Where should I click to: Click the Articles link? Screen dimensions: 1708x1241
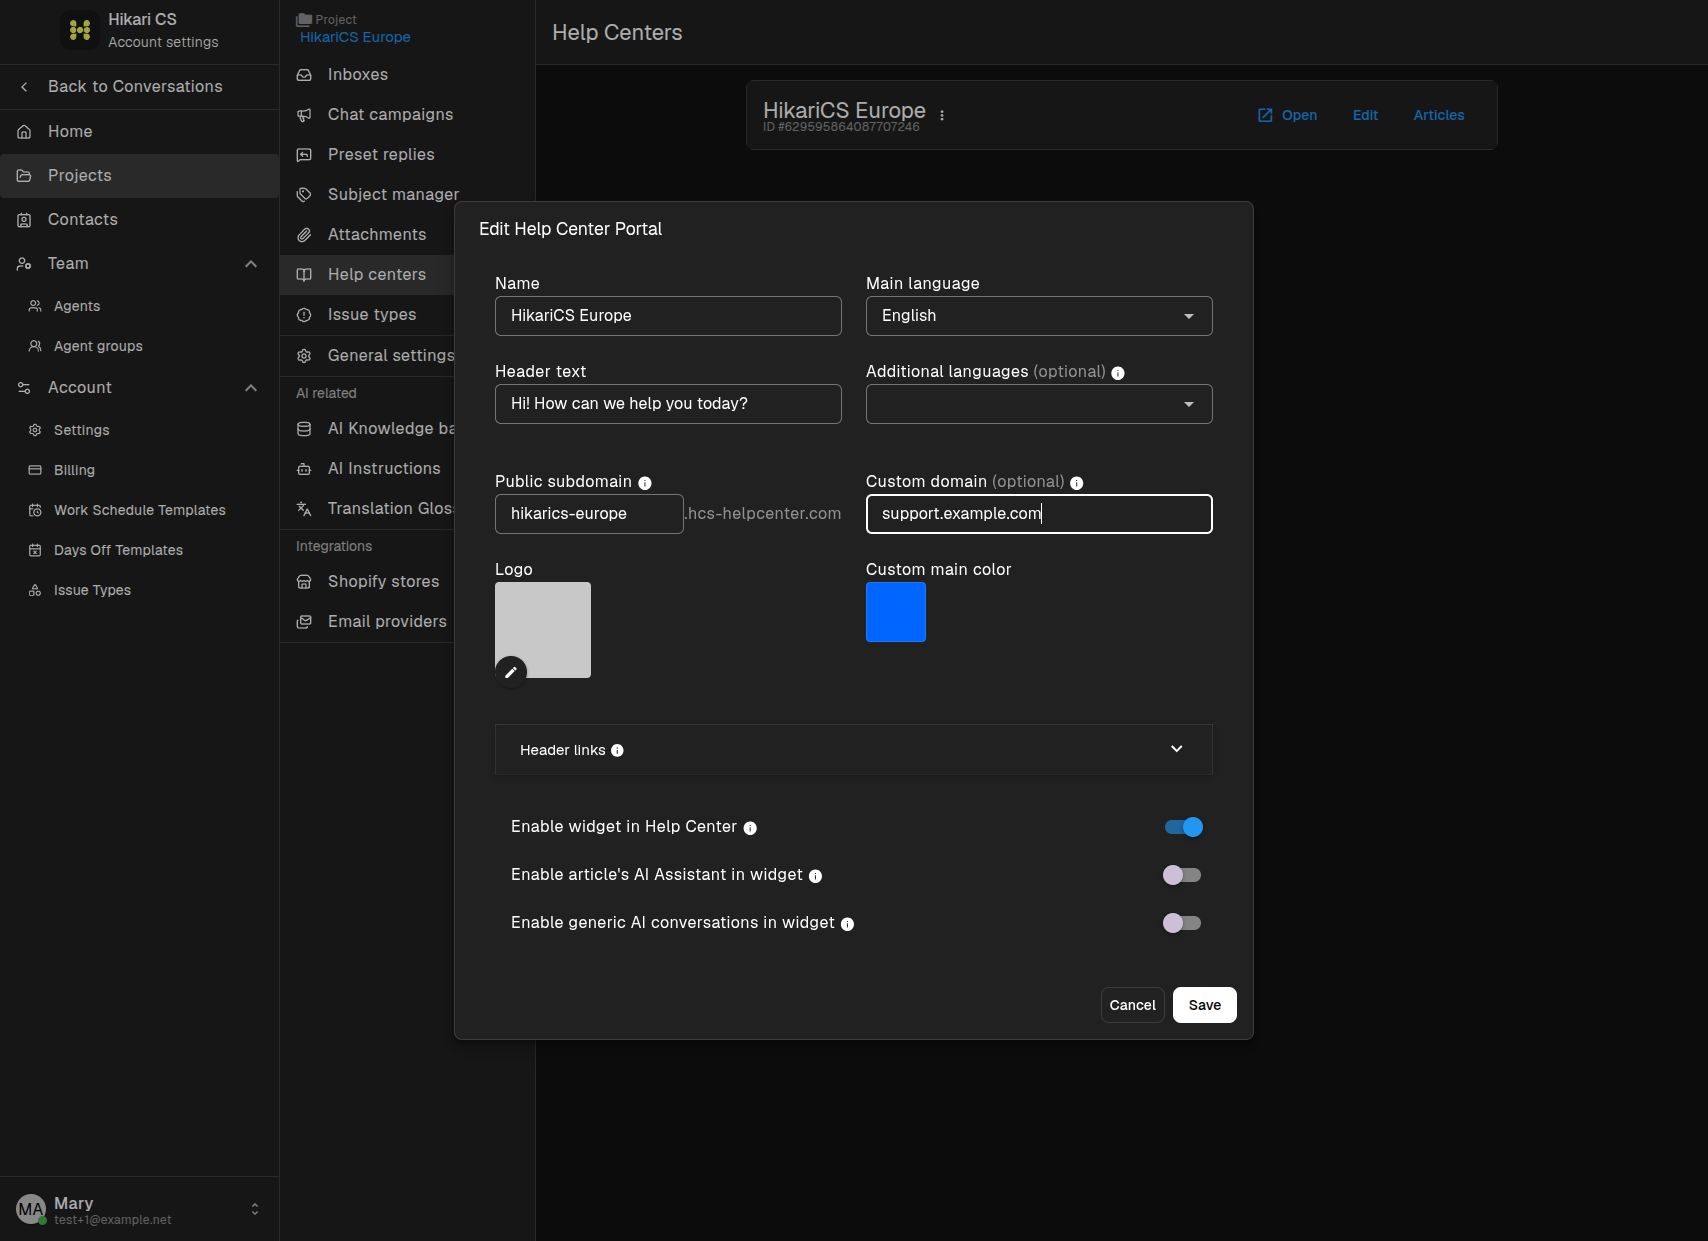click(1439, 115)
